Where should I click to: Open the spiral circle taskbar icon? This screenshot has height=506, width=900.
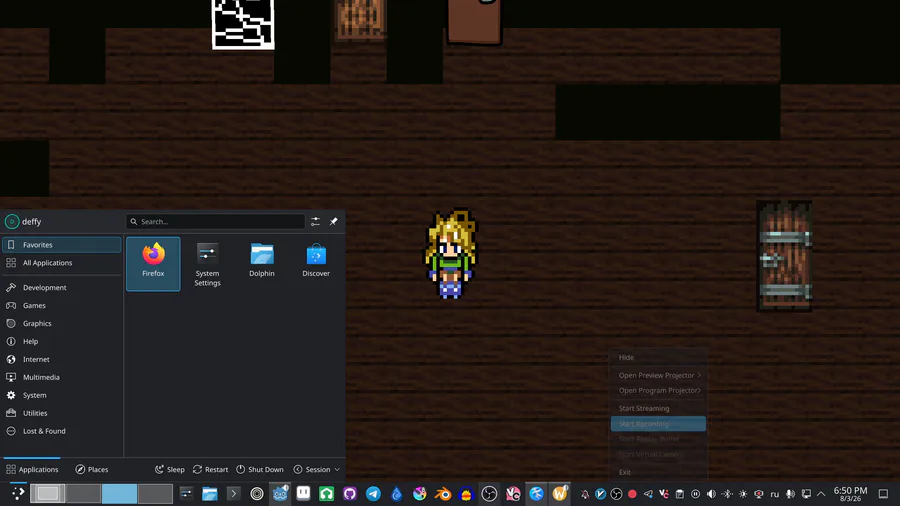click(x=257, y=493)
